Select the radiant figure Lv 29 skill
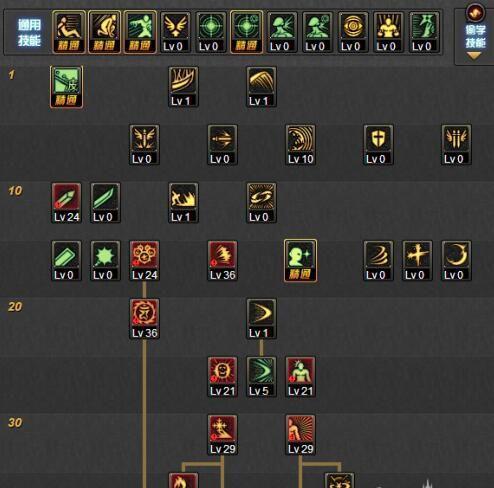The image size is (494, 488). tap(300, 435)
